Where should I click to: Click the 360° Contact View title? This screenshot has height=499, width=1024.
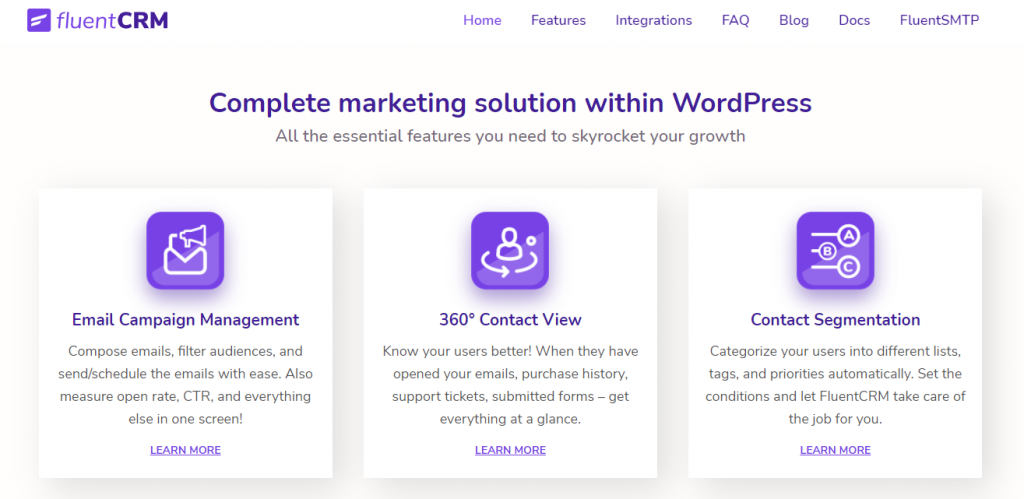pos(510,320)
